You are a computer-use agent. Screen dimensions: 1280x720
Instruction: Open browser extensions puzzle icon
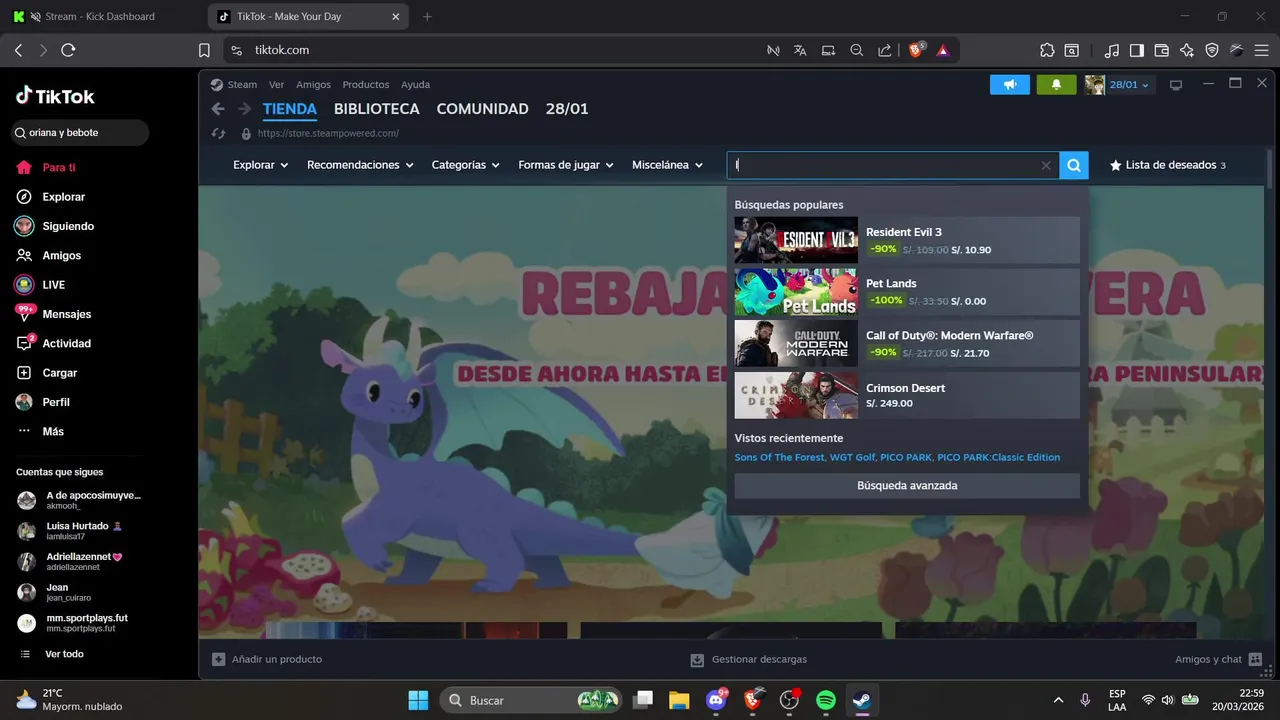(1047, 50)
